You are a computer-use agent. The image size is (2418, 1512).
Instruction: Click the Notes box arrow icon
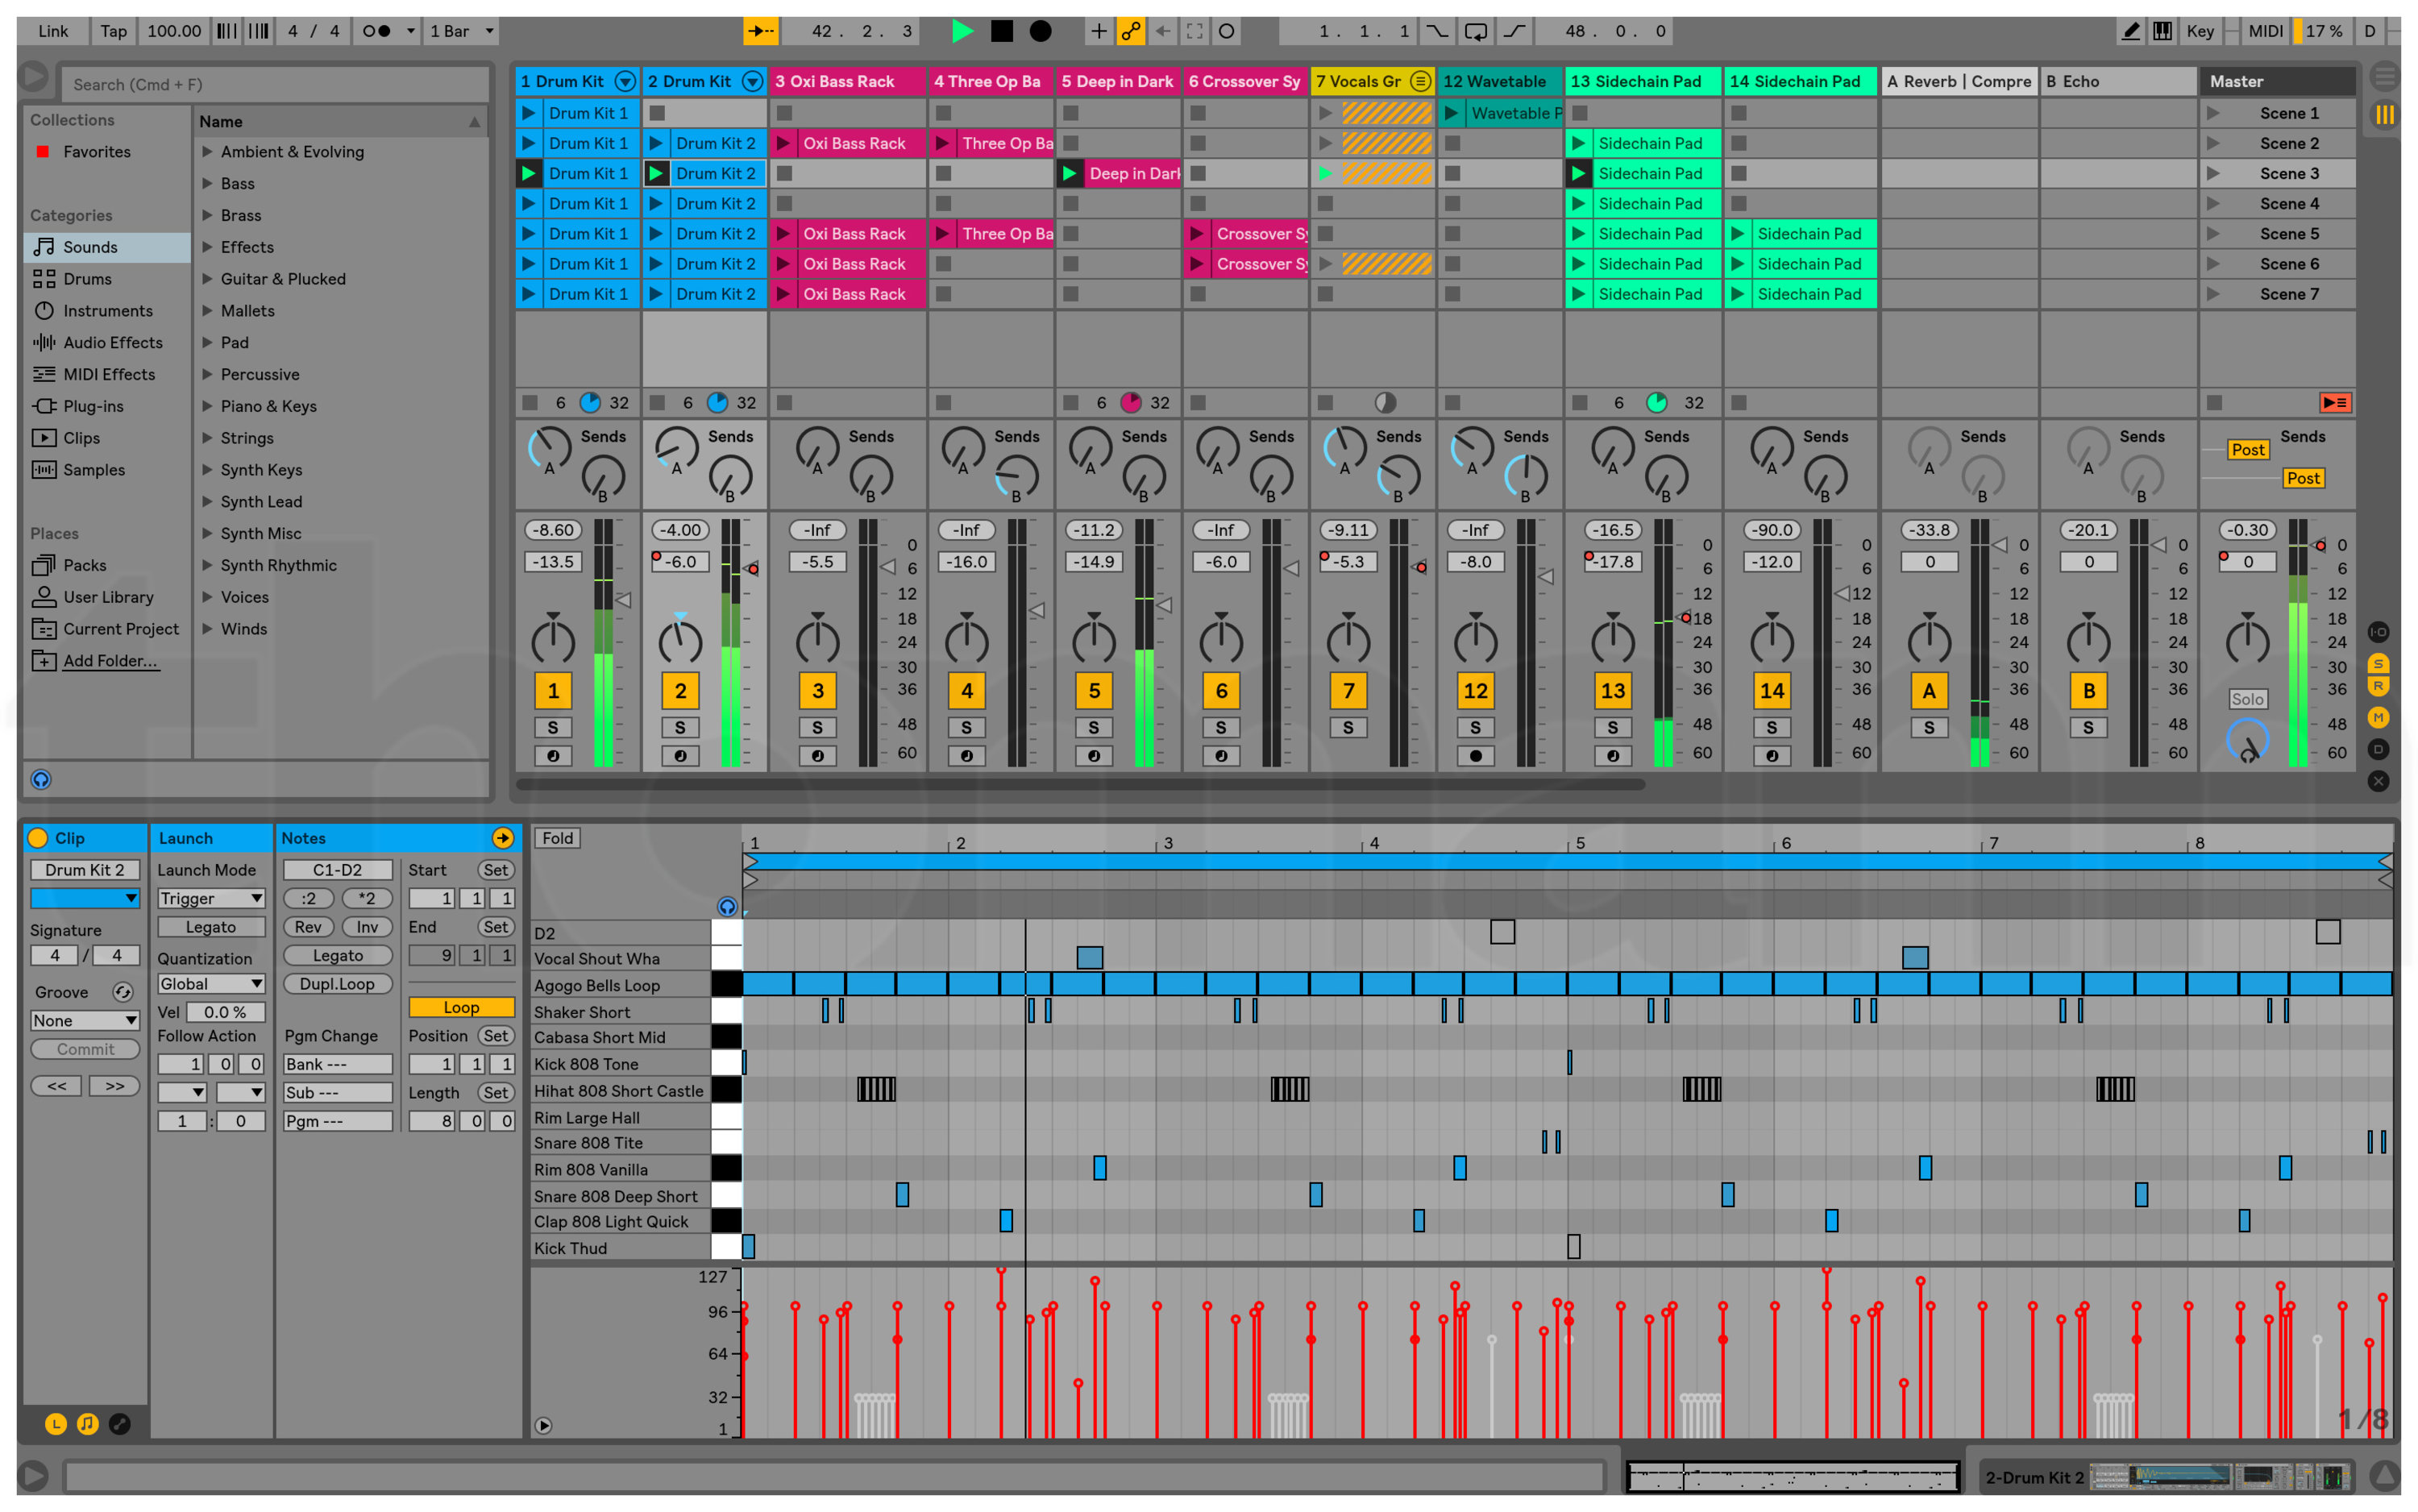pyautogui.click(x=502, y=838)
